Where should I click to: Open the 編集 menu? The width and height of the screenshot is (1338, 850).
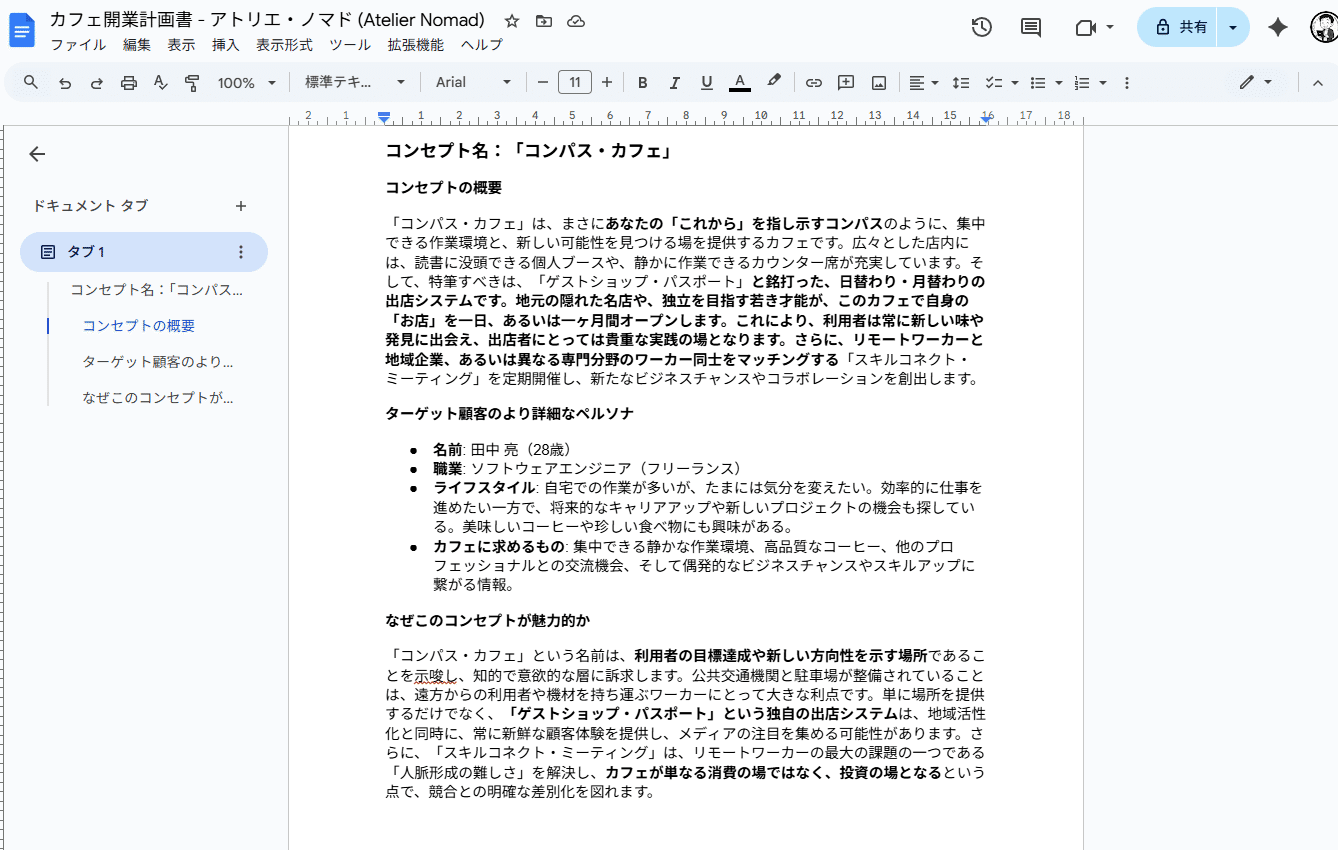coord(137,45)
